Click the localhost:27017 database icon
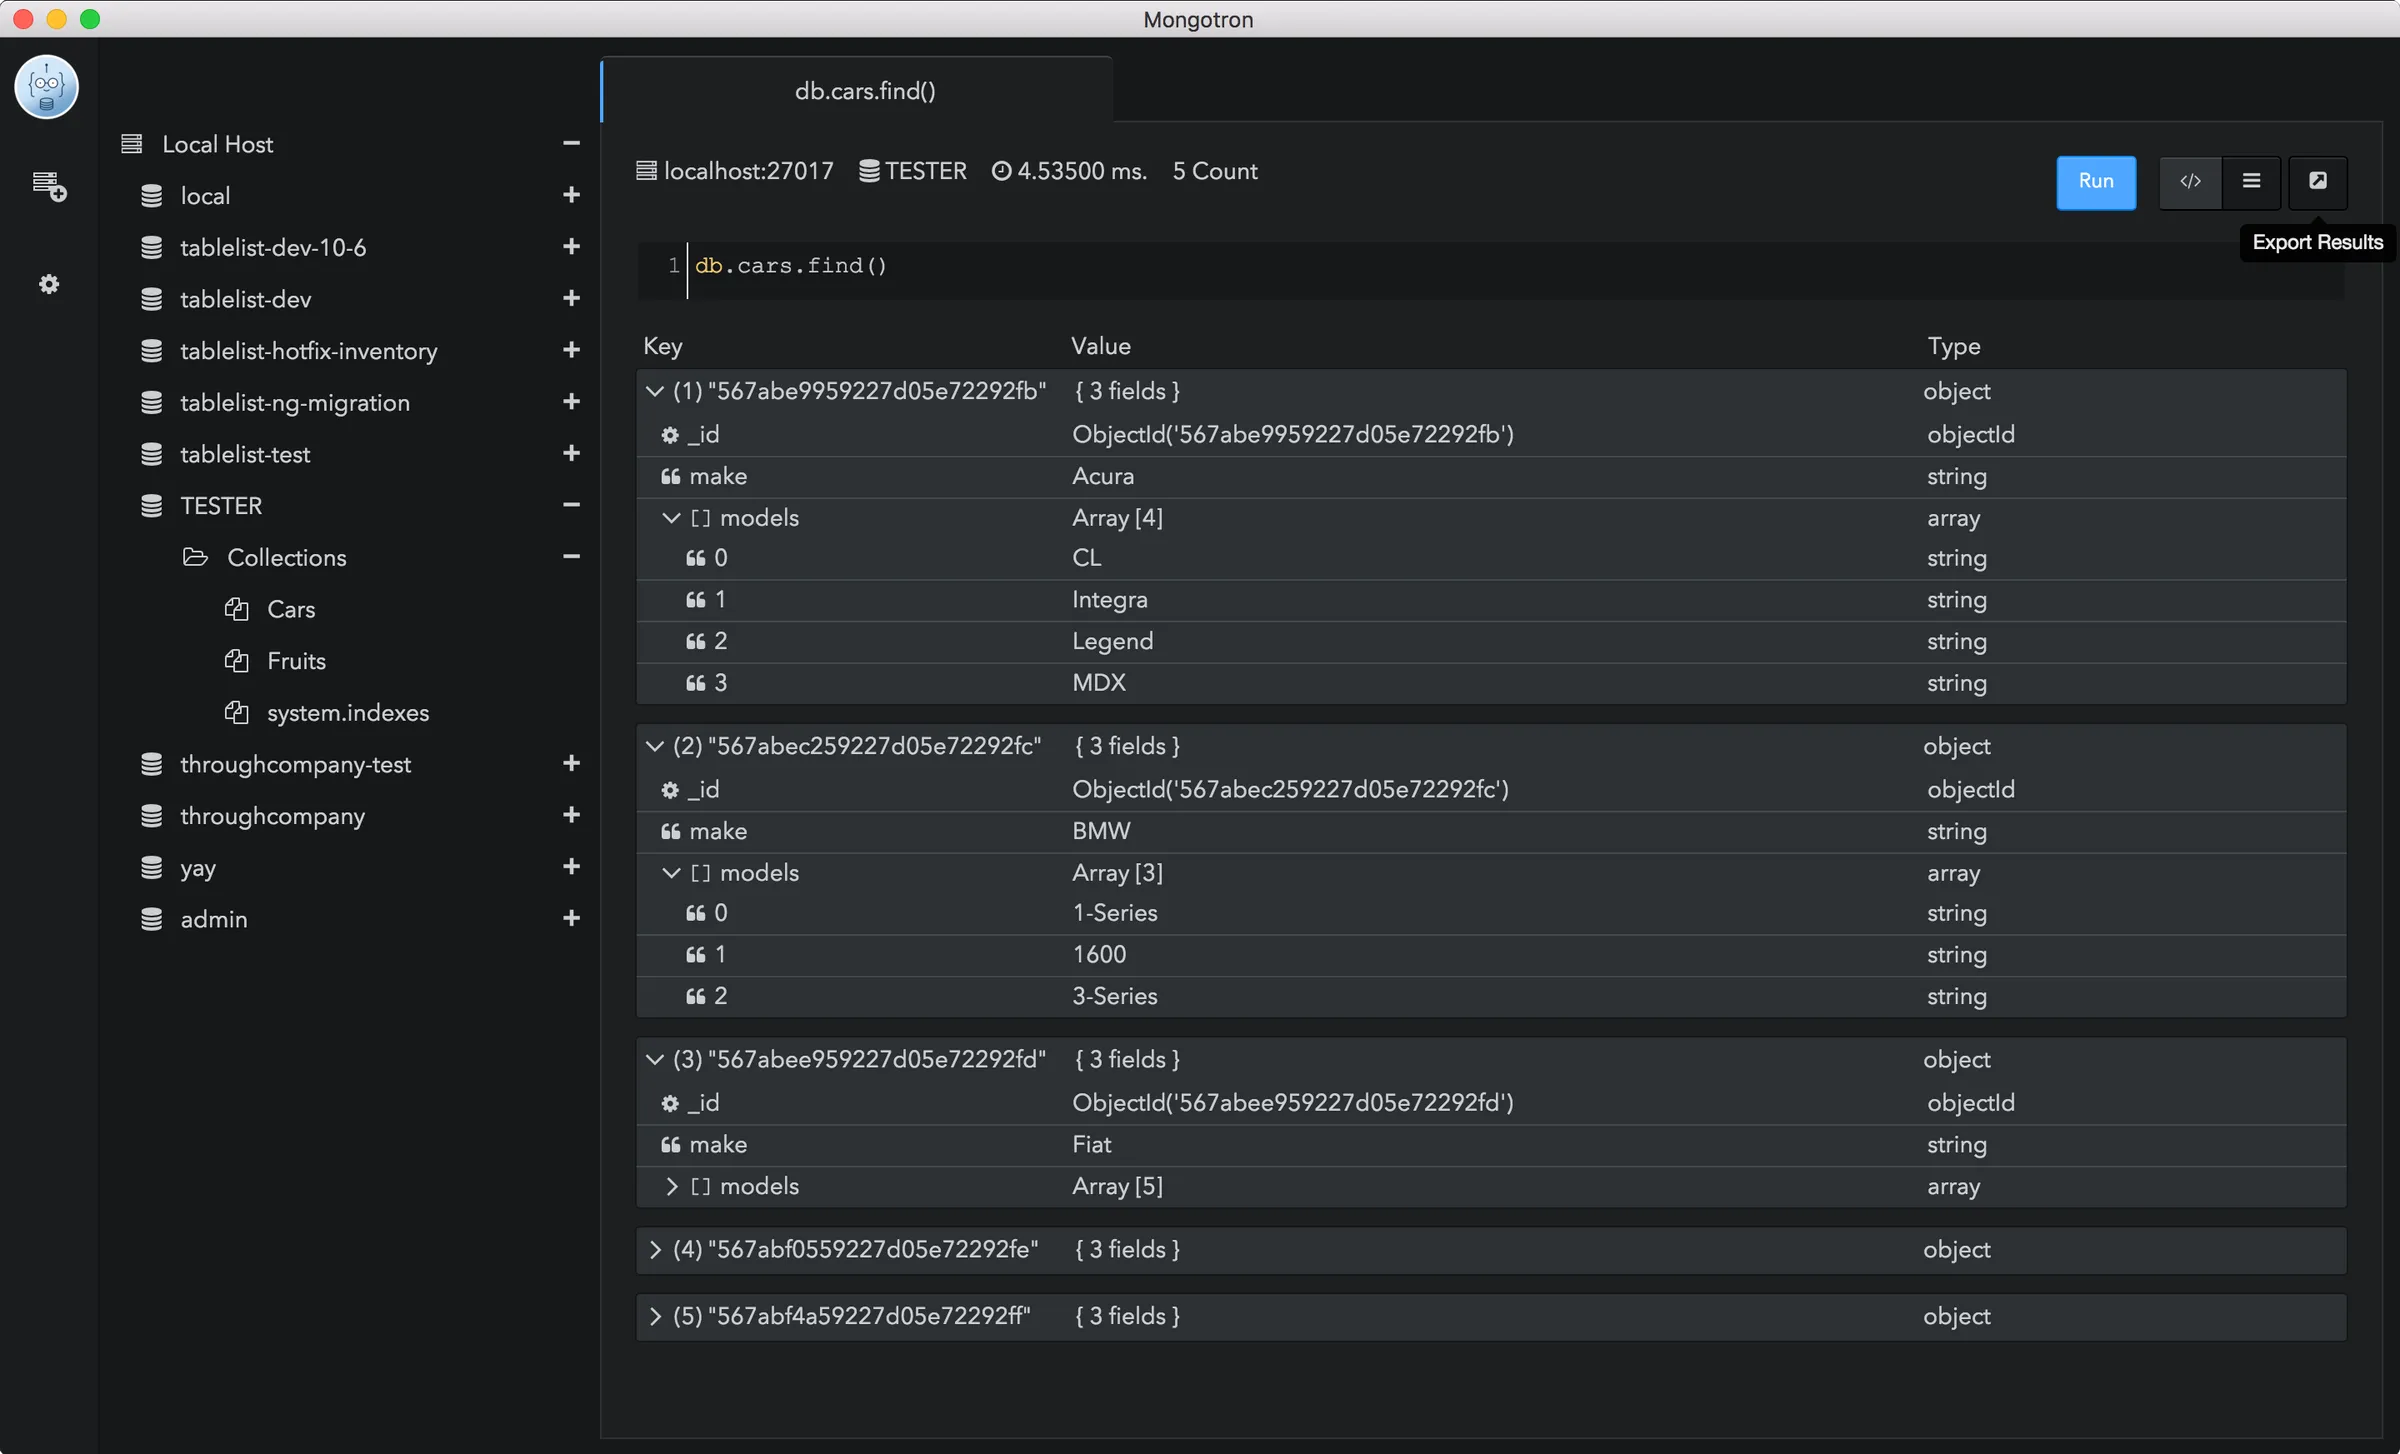2400x1454 pixels. 645,170
